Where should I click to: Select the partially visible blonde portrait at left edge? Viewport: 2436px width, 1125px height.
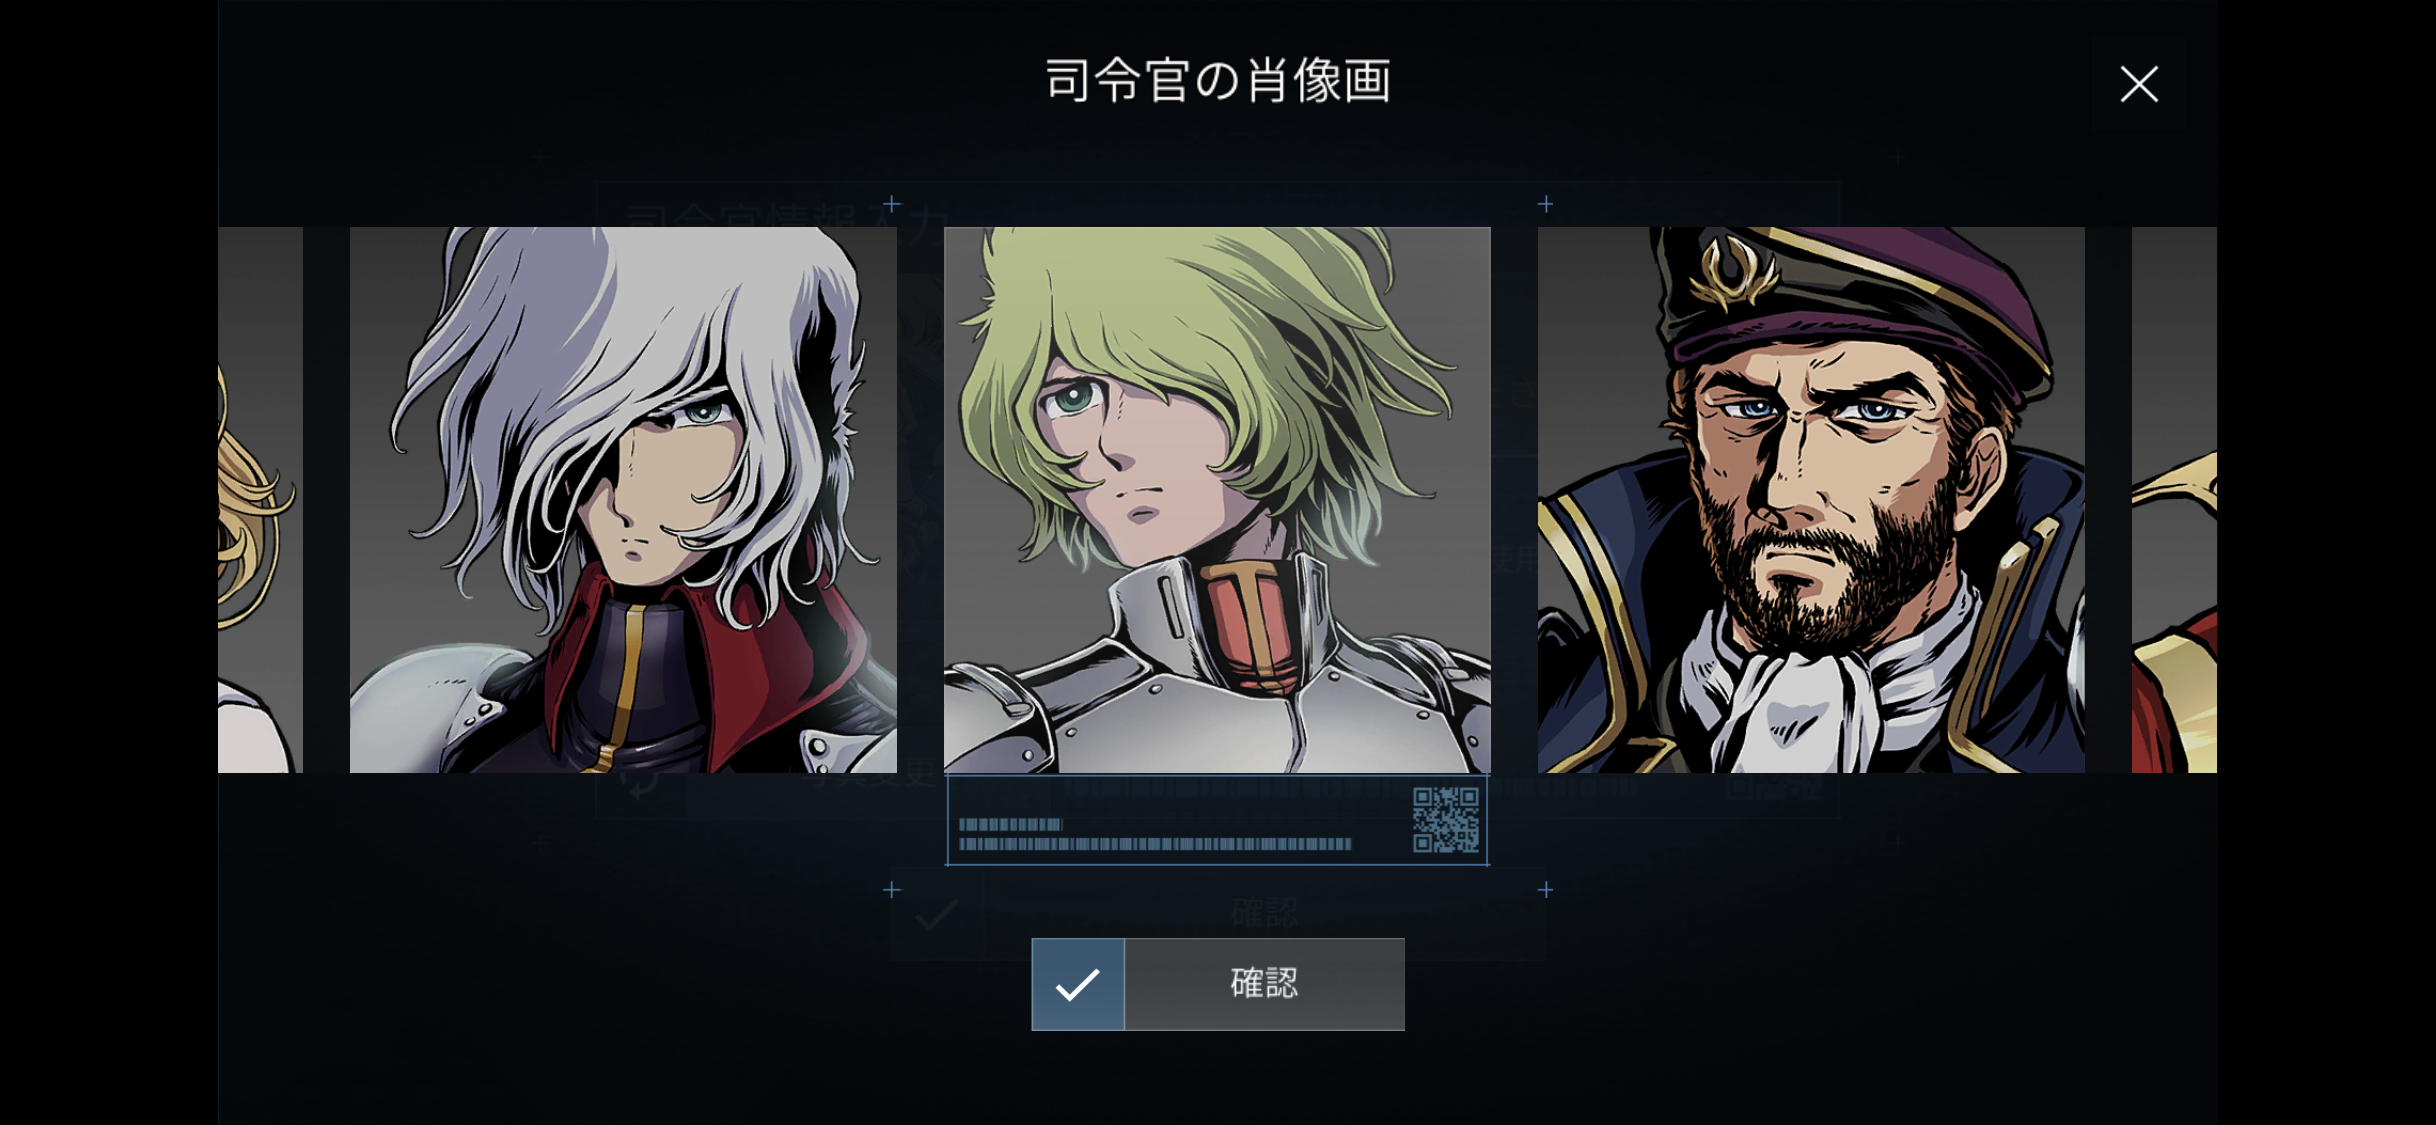pyautogui.click(x=260, y=500)
